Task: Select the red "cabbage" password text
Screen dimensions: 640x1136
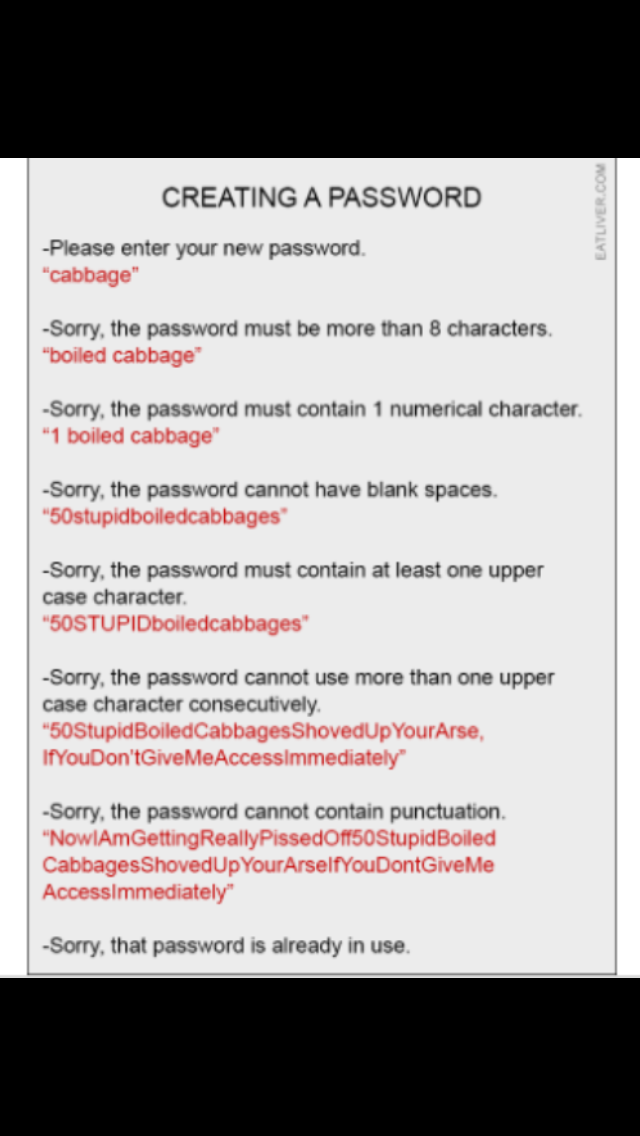Action: (91, 275)
